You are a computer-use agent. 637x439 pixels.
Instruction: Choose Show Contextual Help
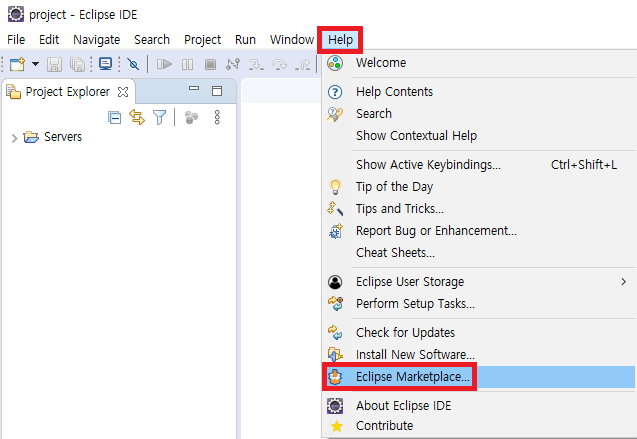point(479,136)
